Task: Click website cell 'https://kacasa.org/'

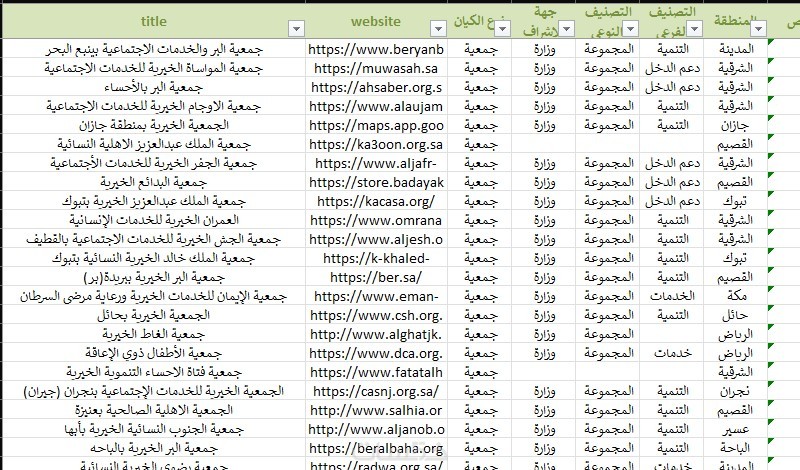Action: click(376, 201)
